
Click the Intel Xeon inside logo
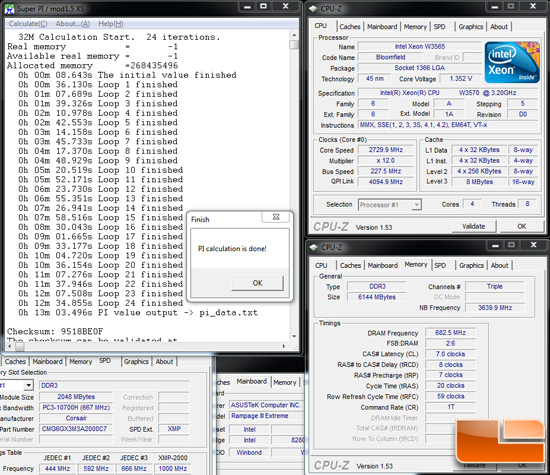pos(512,62)
